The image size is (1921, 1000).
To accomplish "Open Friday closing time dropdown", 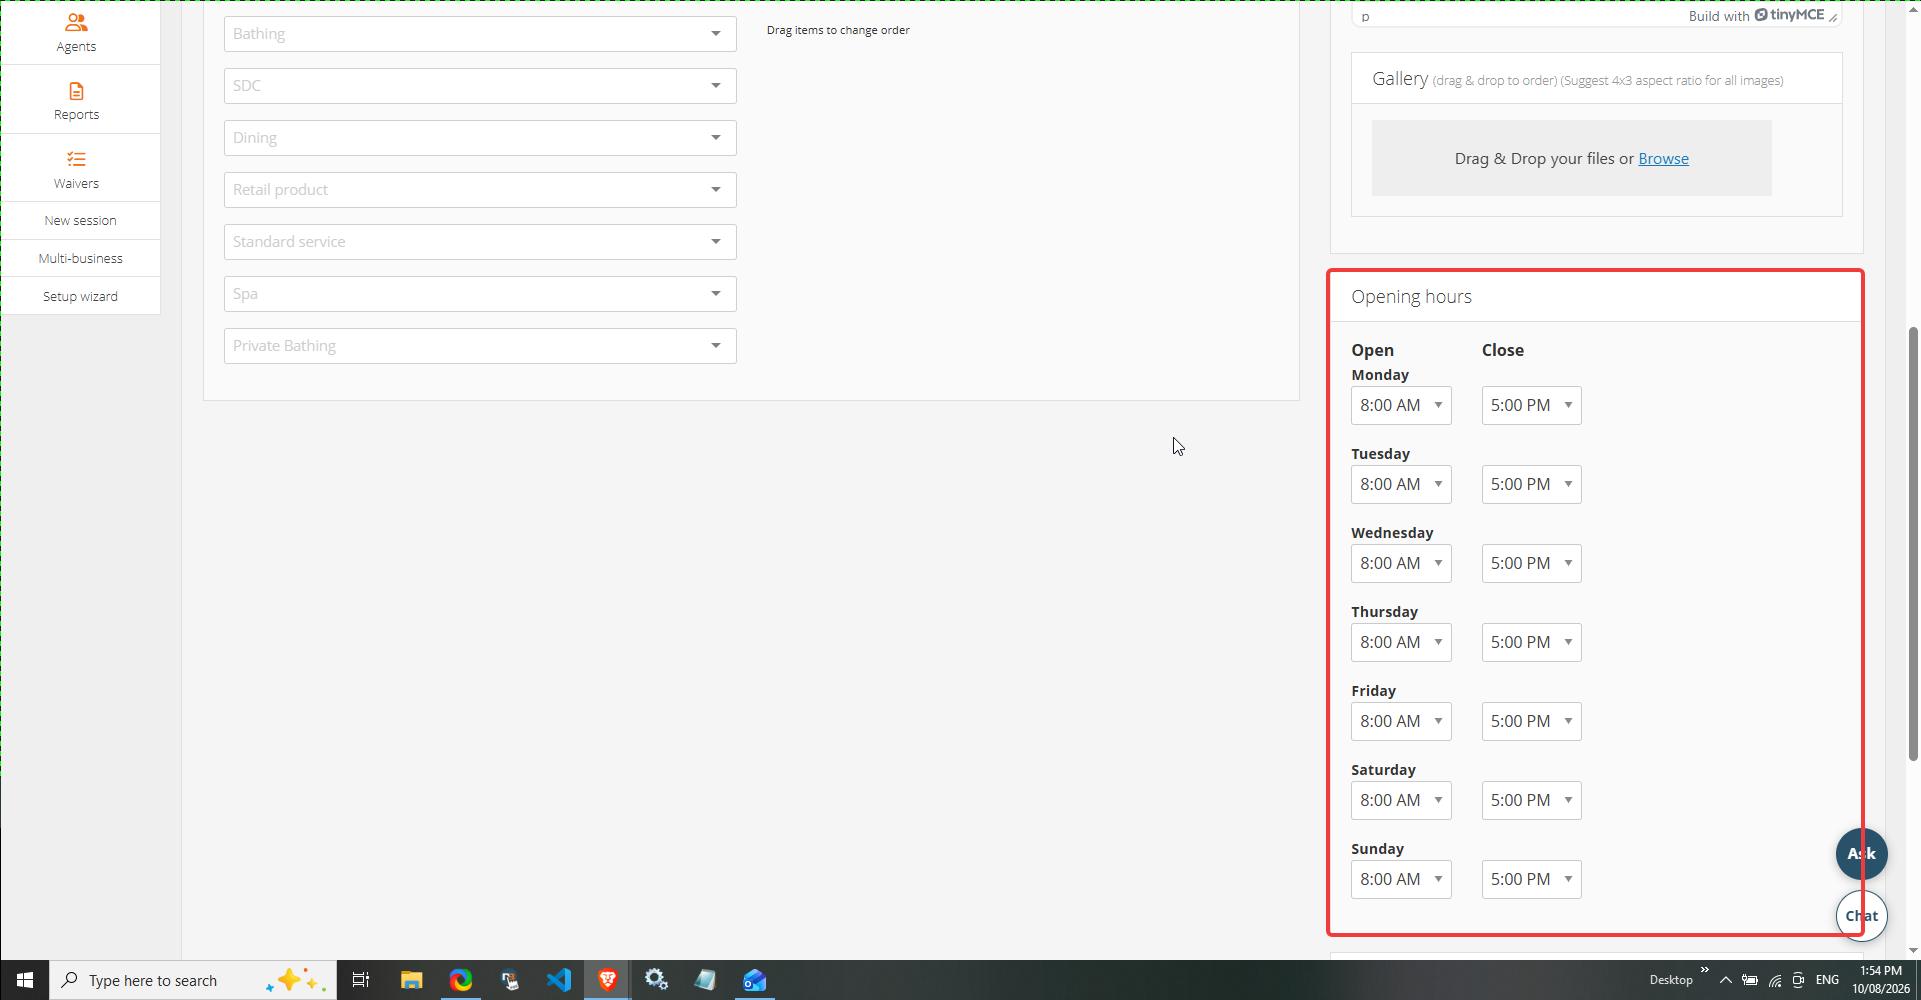I will tap(1531, 721).
